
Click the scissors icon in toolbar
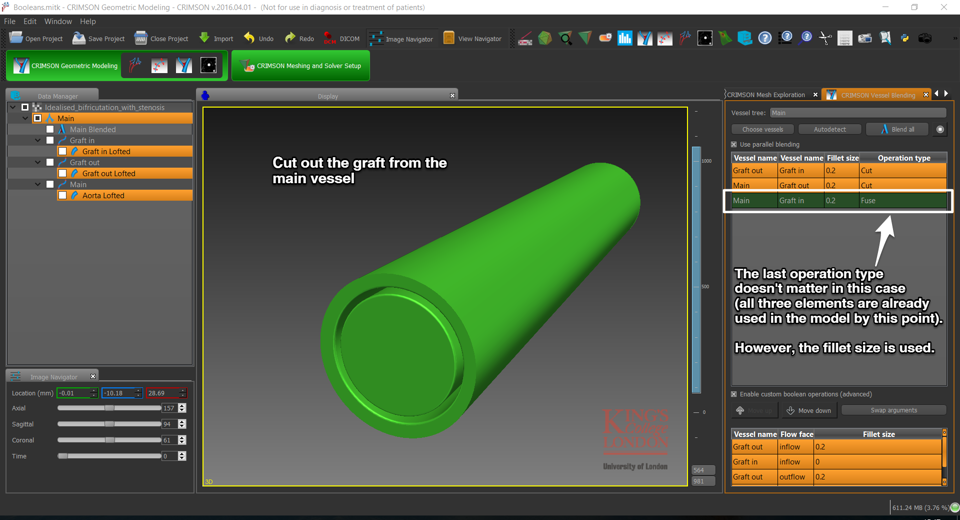pyautogui.click(x=825, y=38)
